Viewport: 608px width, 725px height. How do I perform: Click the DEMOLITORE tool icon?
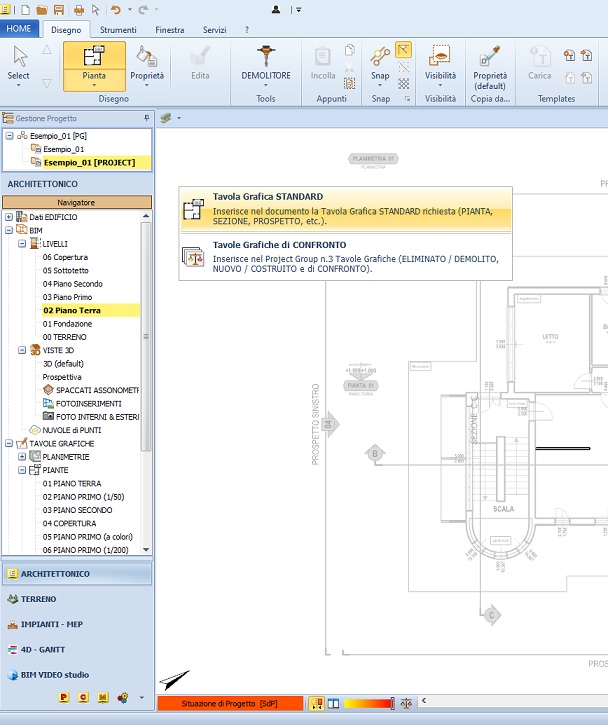point(265,56)
